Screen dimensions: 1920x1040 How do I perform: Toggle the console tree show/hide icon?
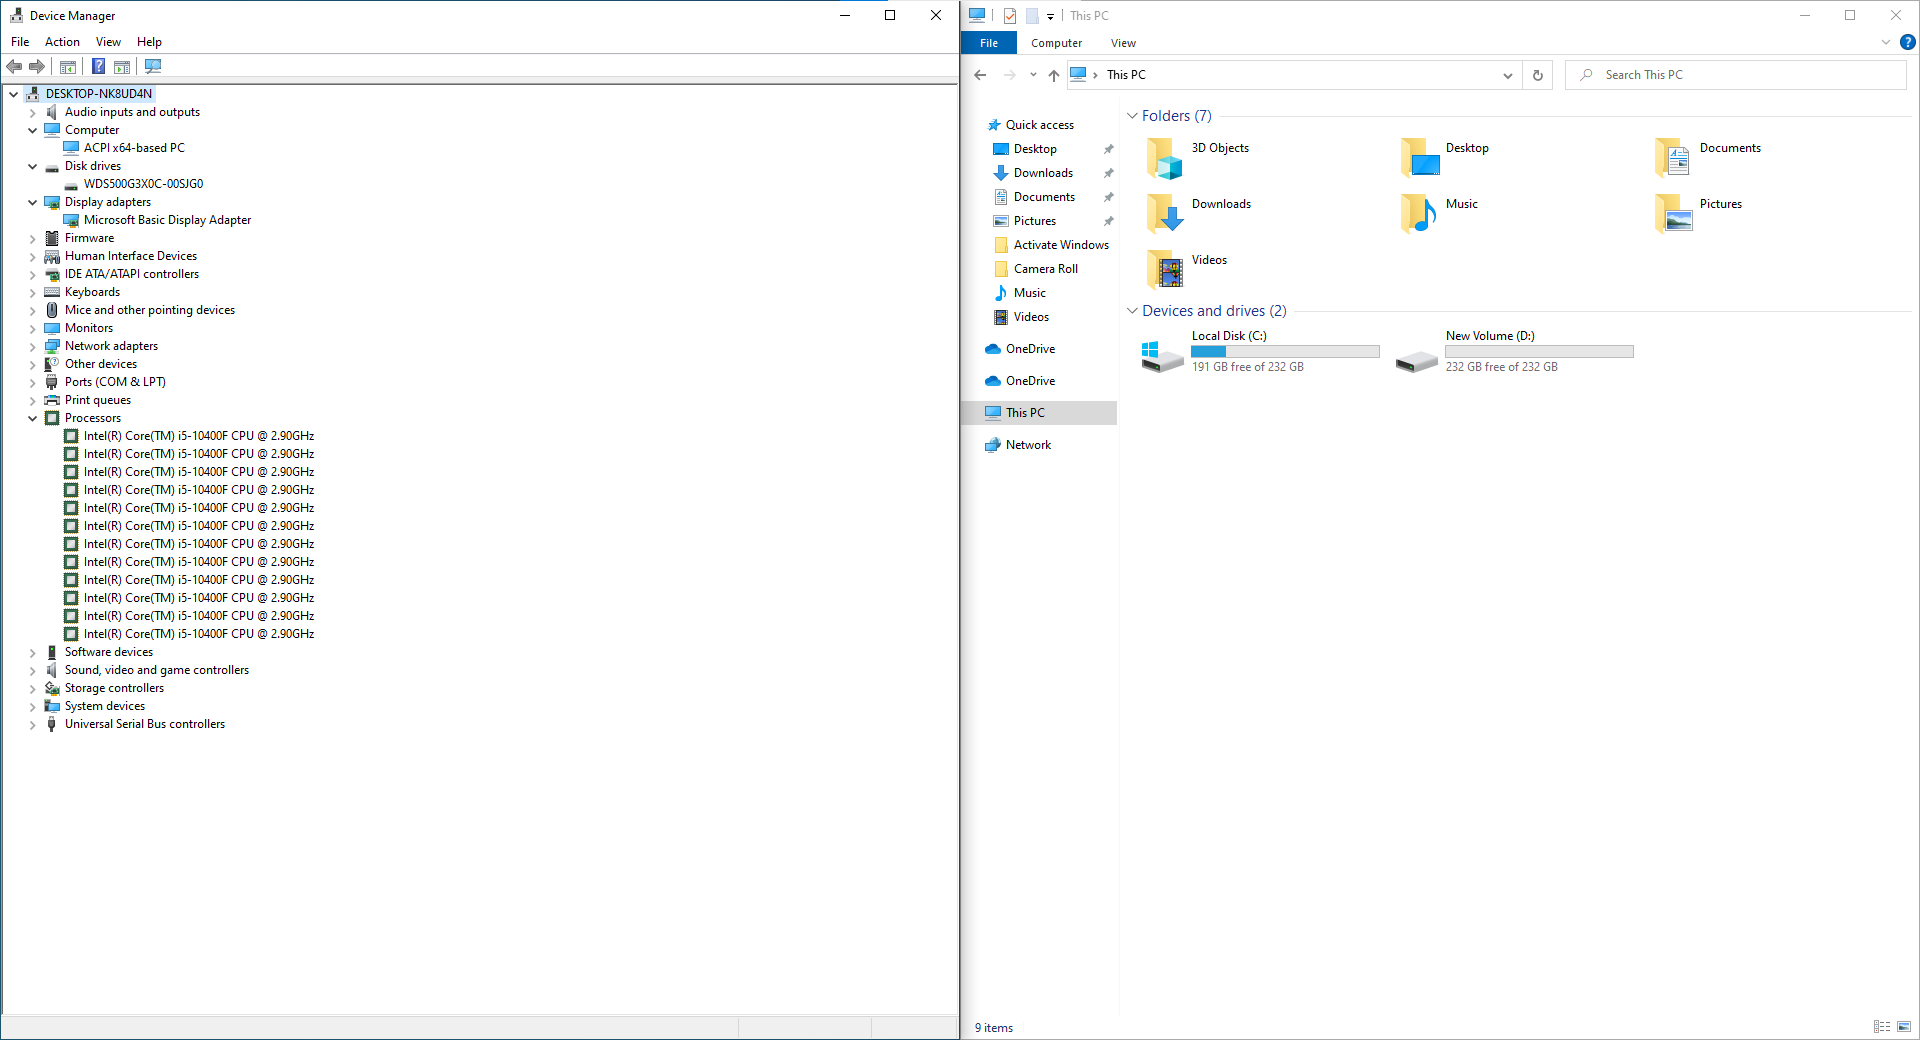pos(68,67)
